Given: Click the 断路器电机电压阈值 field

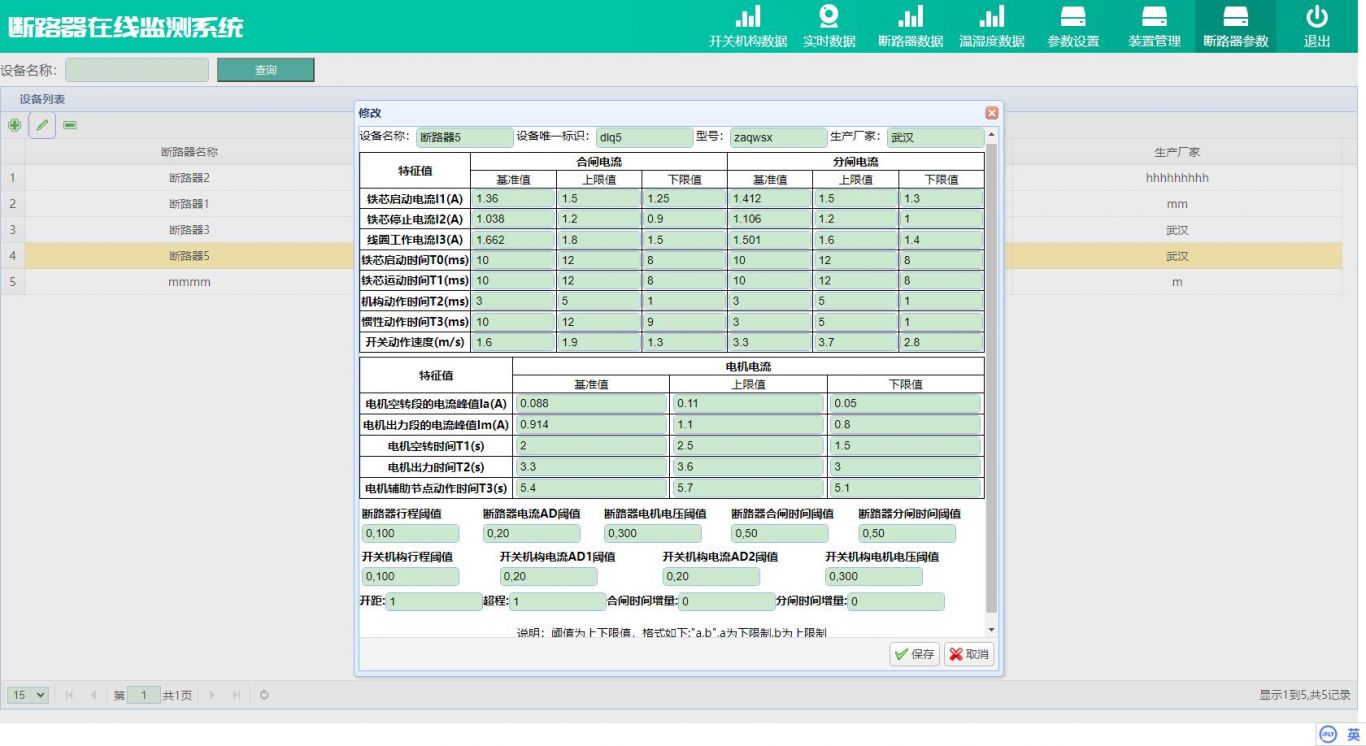Looking at the screenshot, I should 653,533.
